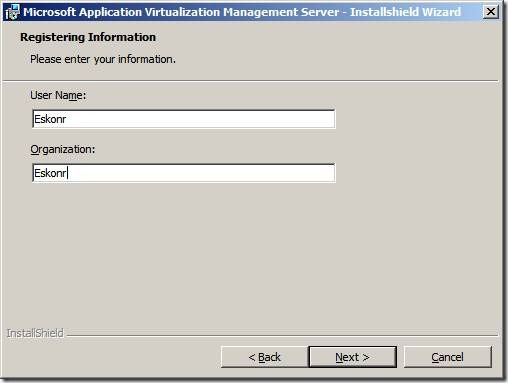508x383 pixels.
Task: Cancel the installation wizard
Action: tap(448, 357)
